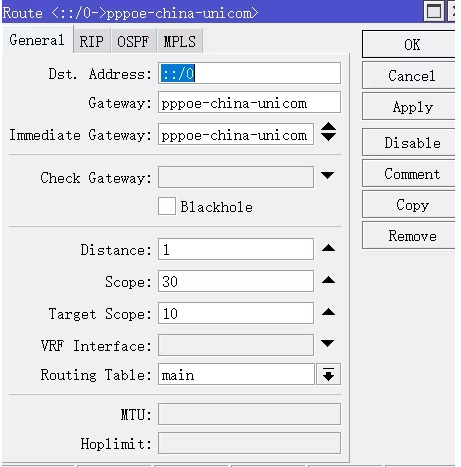Collapse the Distance field arrow

[328, 248]
